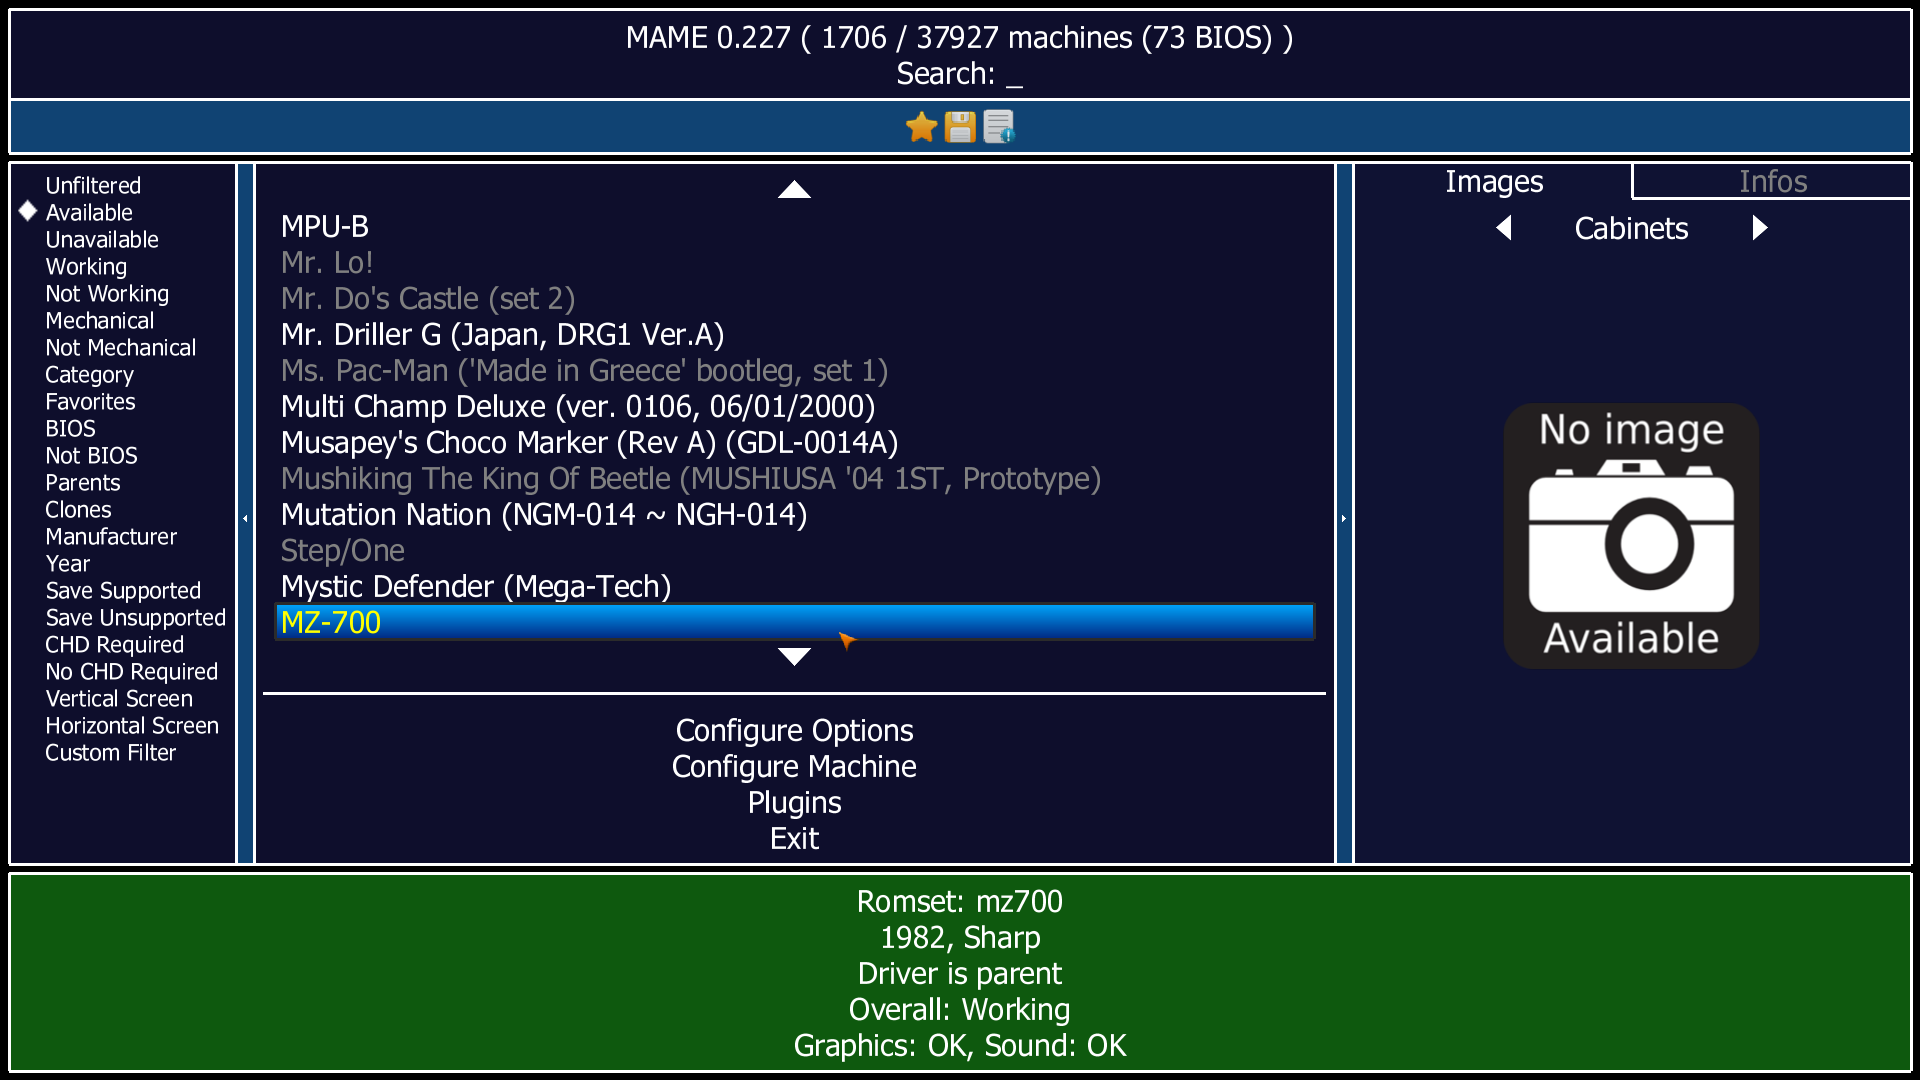
Task: Select the Category filter
Action: pyautogui.click(x=89, y=374)
